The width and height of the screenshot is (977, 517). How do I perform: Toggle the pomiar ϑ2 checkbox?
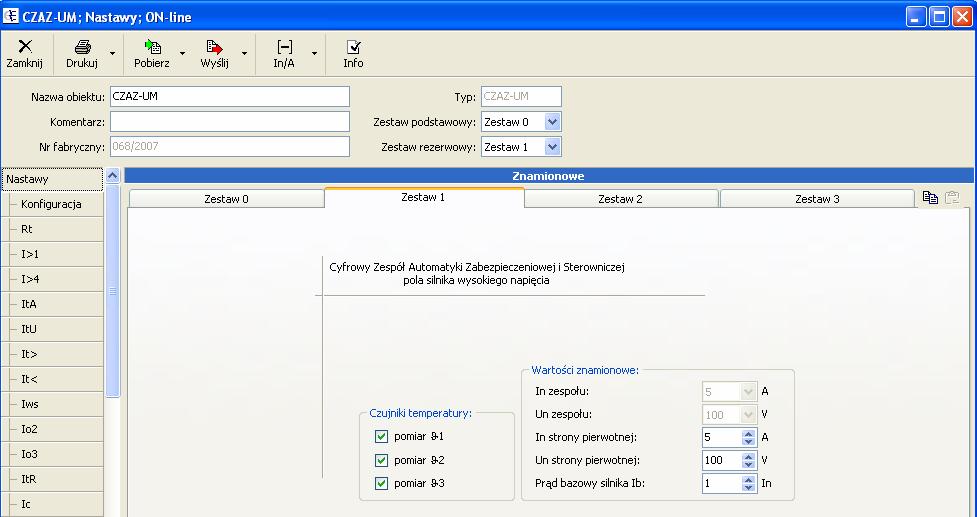(x=381, y=460)
